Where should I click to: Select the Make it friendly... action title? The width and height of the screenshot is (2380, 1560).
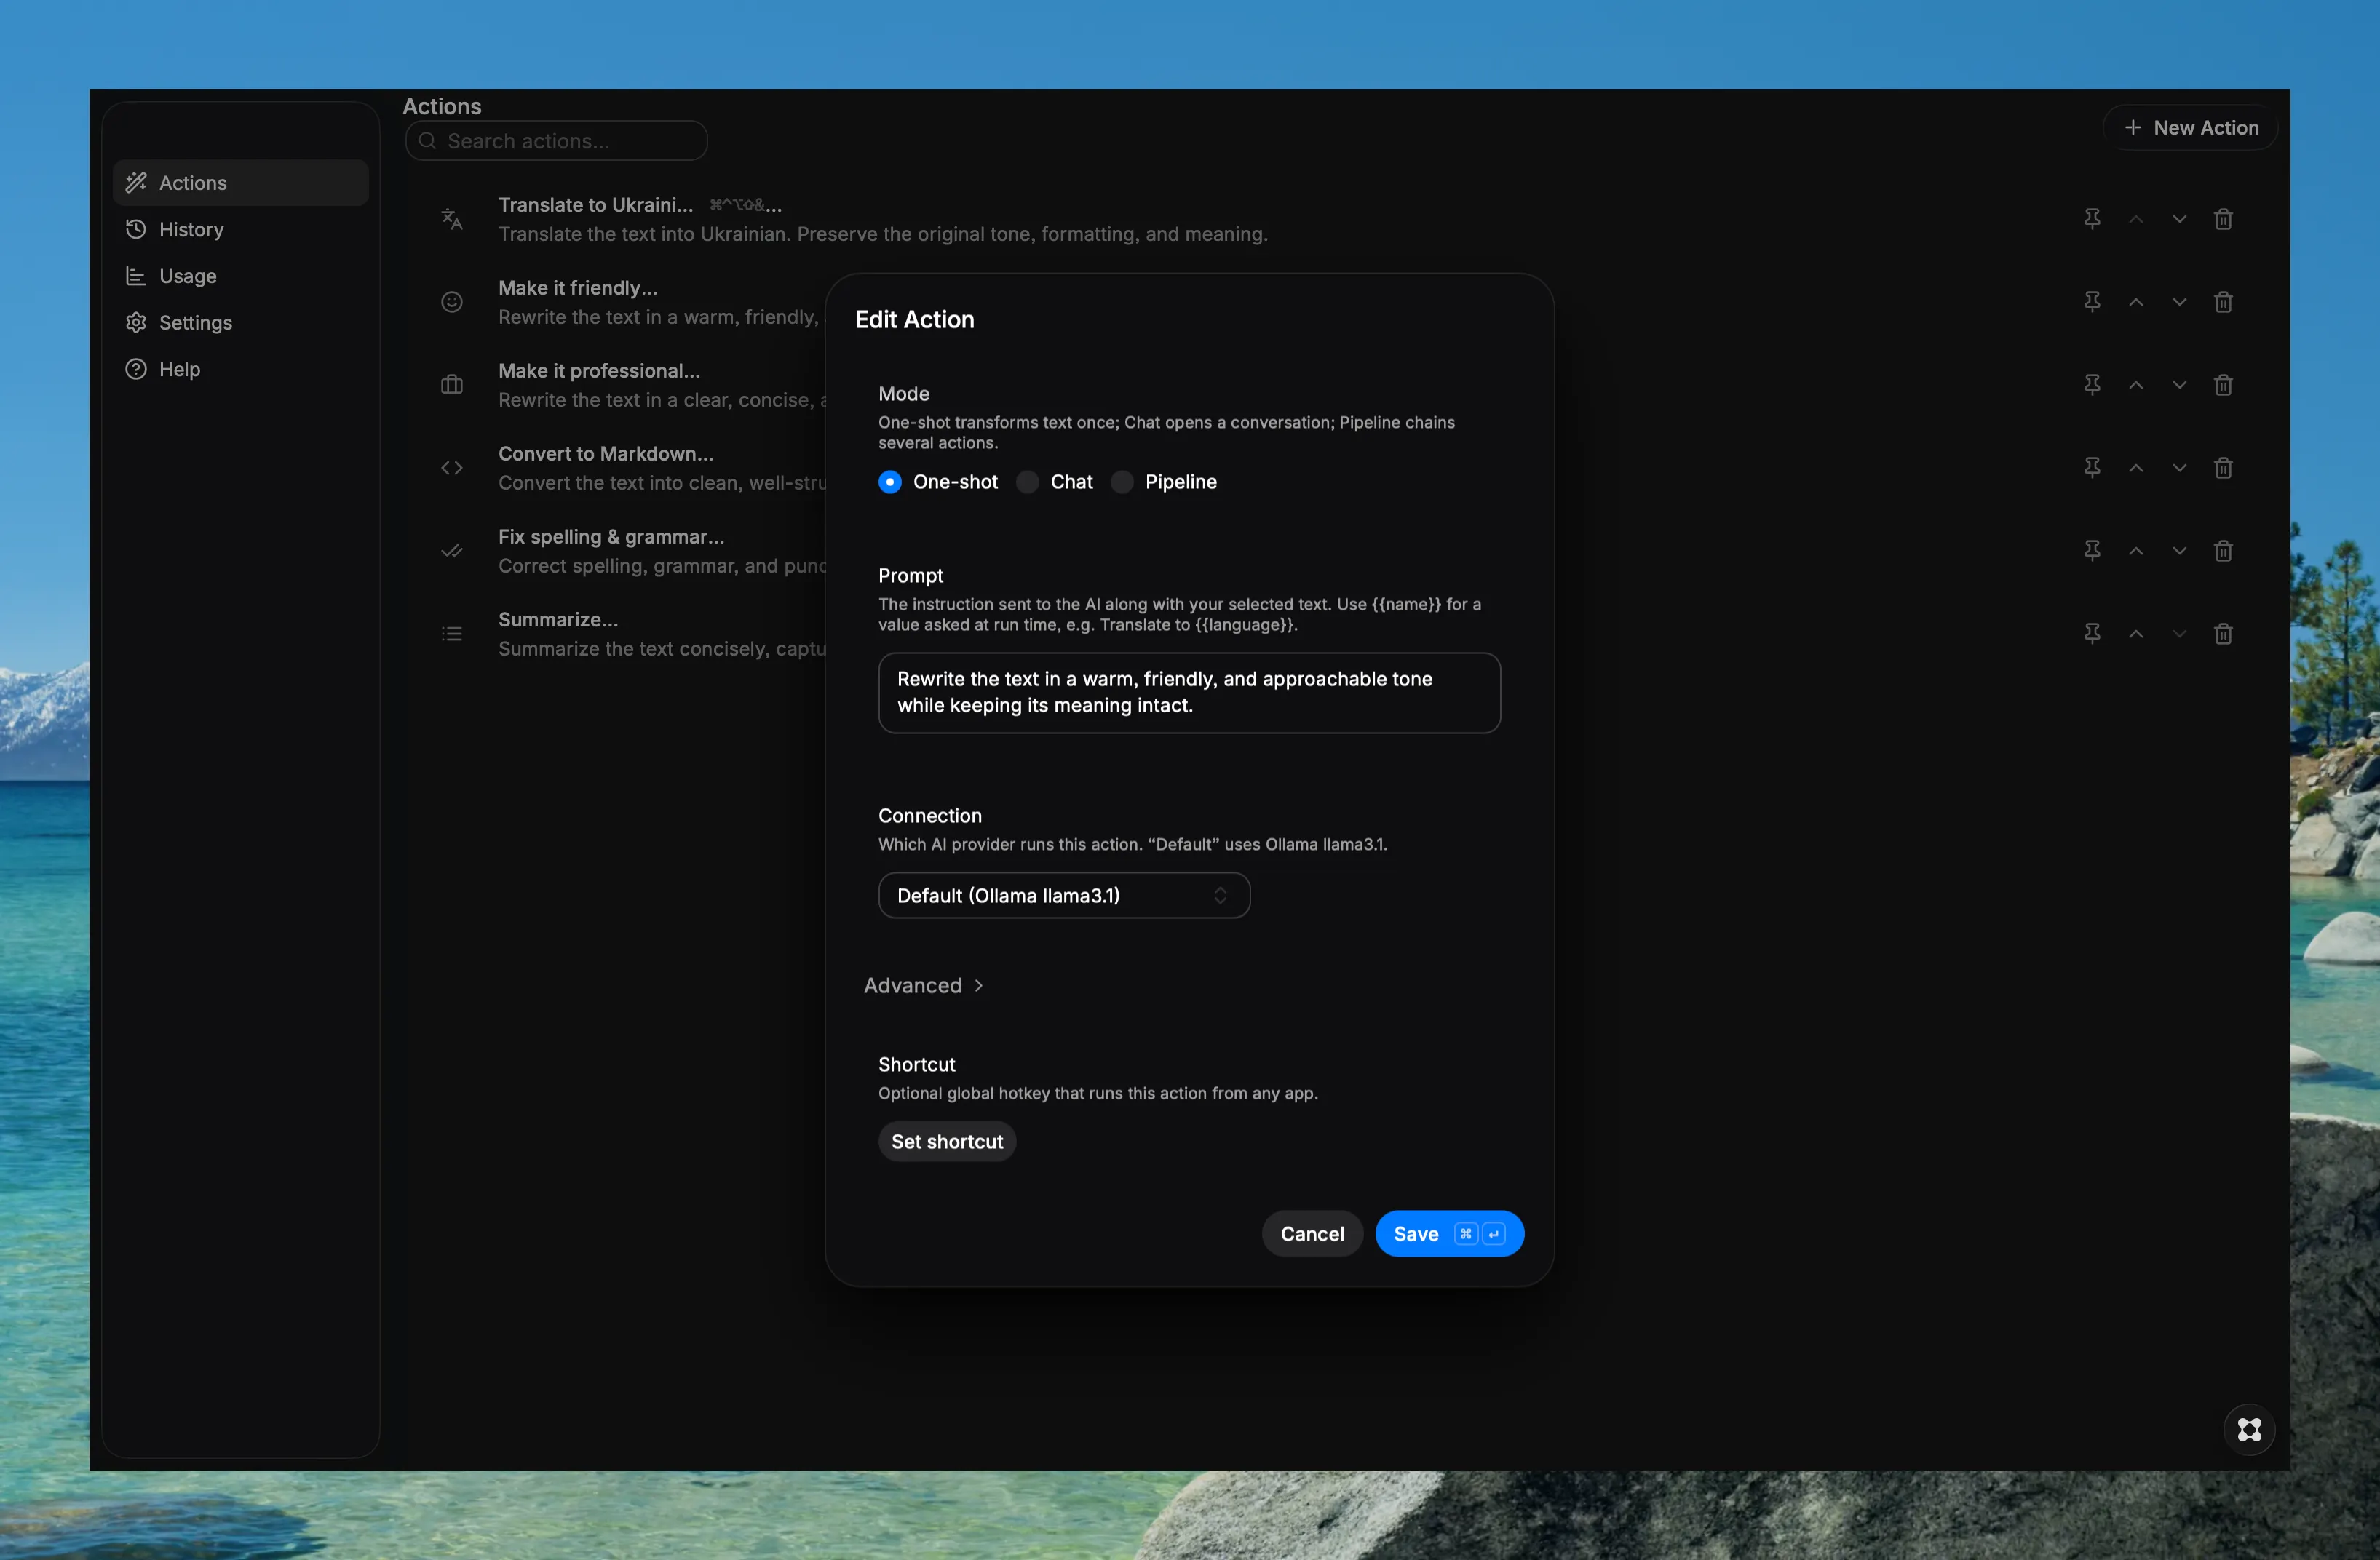(x=578, y=288)
